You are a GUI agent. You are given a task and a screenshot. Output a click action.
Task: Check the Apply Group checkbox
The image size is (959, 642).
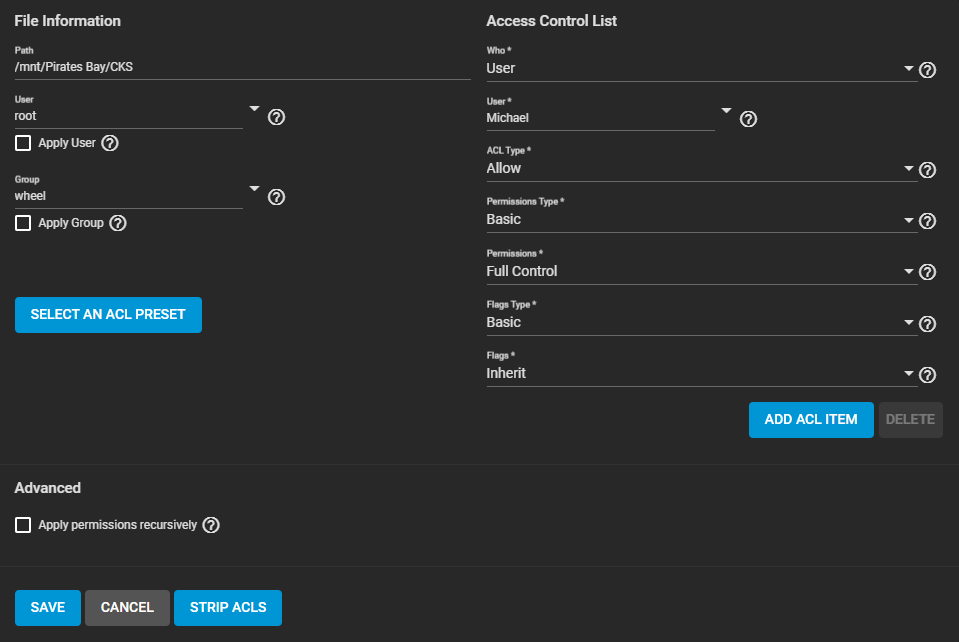pos(23,223)
